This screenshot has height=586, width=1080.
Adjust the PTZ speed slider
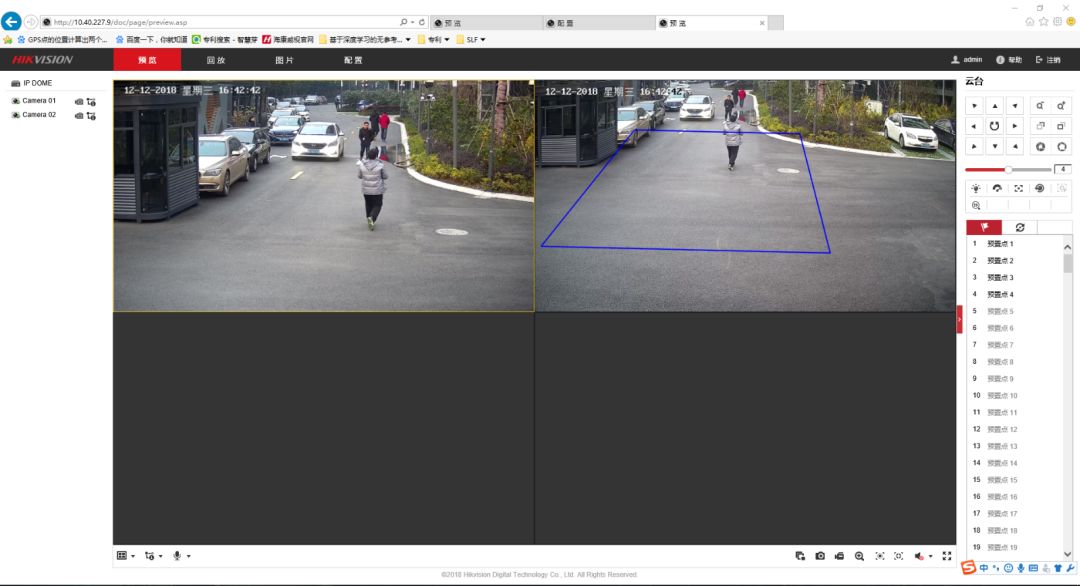click(x=1008, y=169)
